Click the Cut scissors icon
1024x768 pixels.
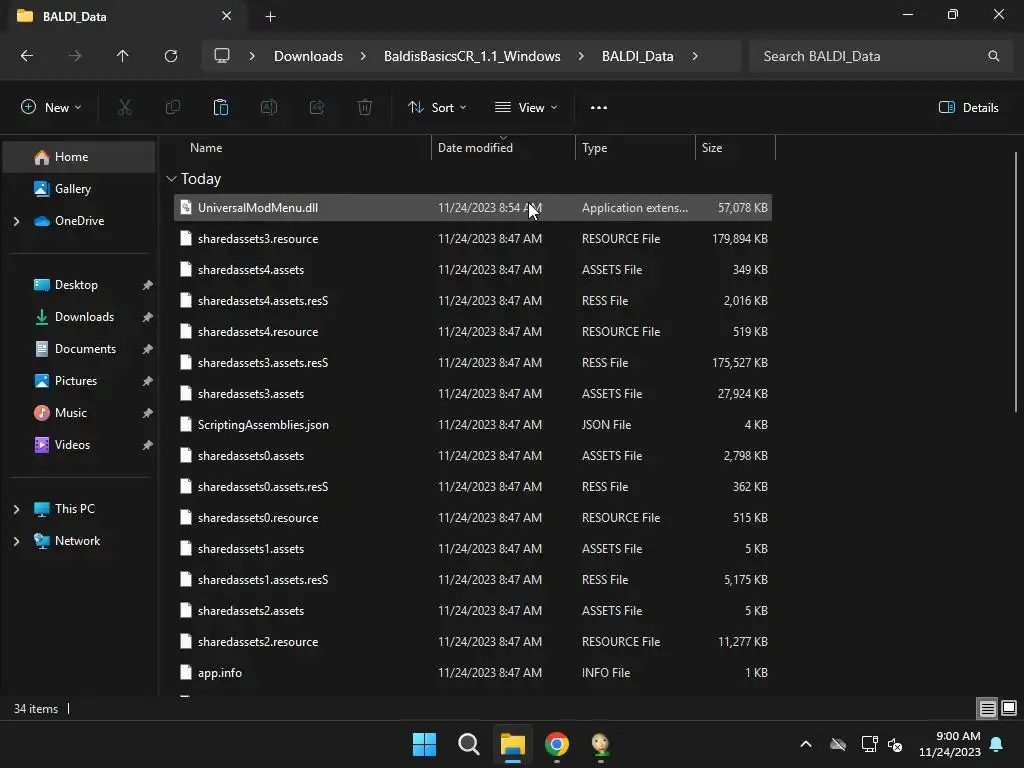(x=124, y=107)
